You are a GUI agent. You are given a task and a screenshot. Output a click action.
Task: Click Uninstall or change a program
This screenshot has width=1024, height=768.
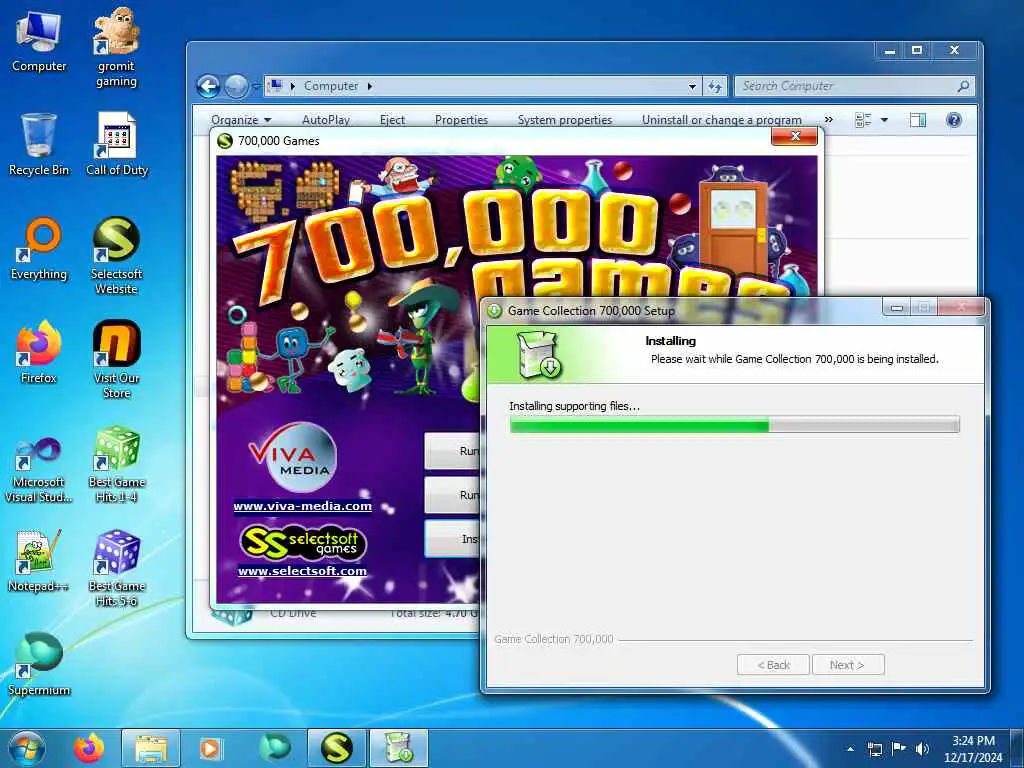[722, 120]
